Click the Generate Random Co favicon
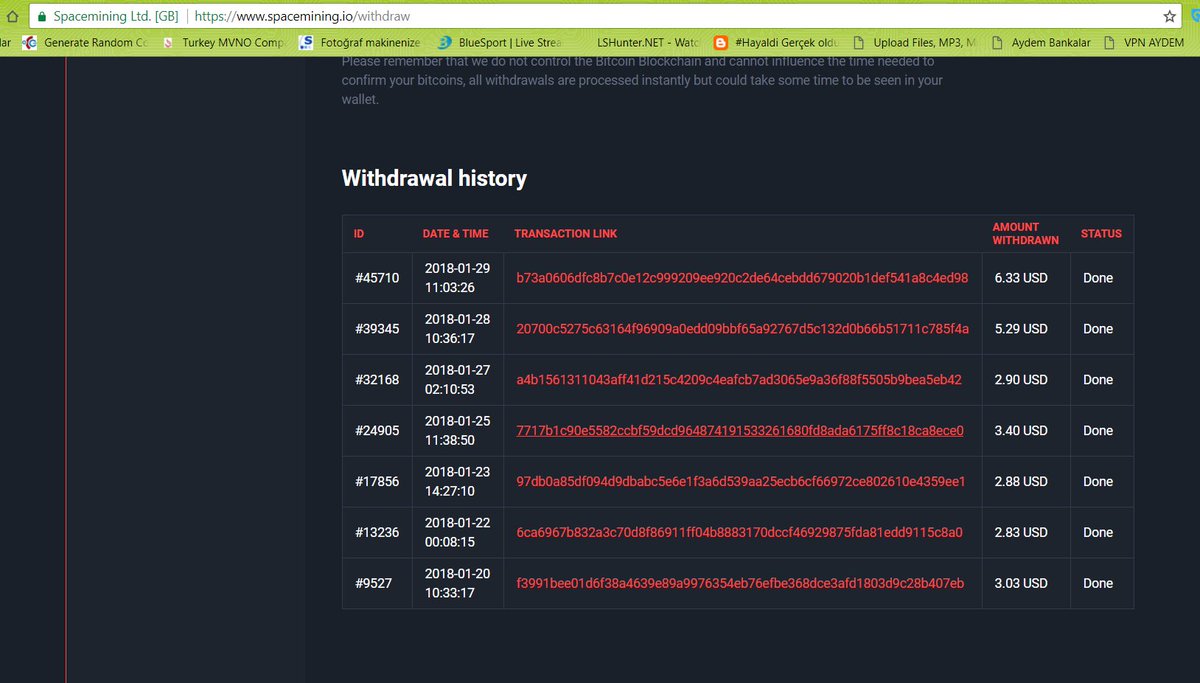The height and width of the screenshot is (683, 1200). 30,43
